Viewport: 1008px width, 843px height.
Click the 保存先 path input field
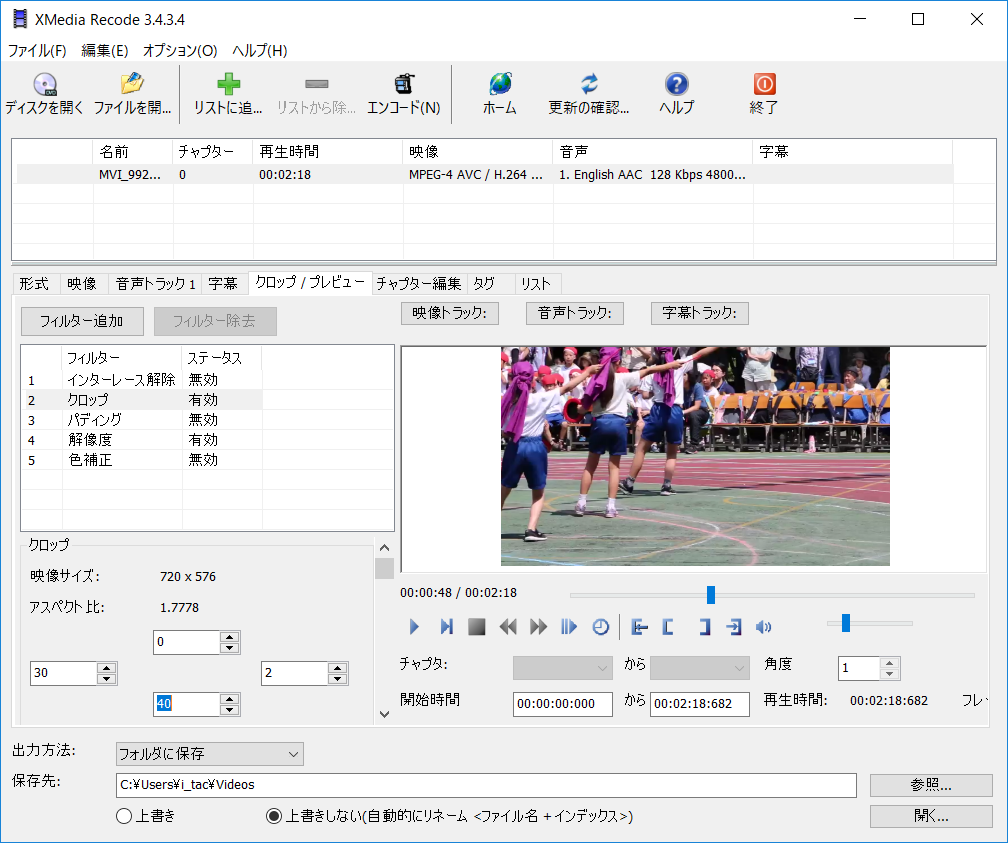click(486, 785)
